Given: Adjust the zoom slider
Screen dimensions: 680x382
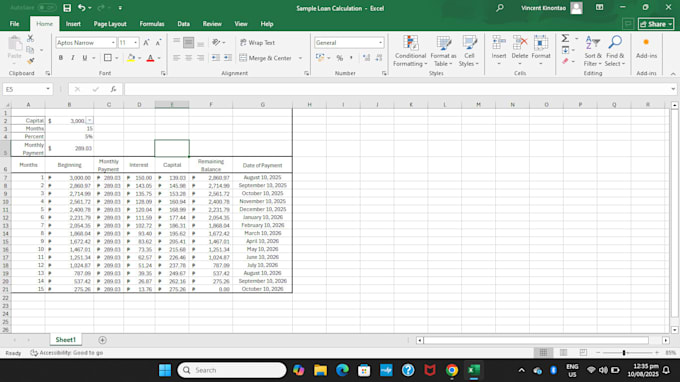Looking at the screenshot, I should [624, 353].
